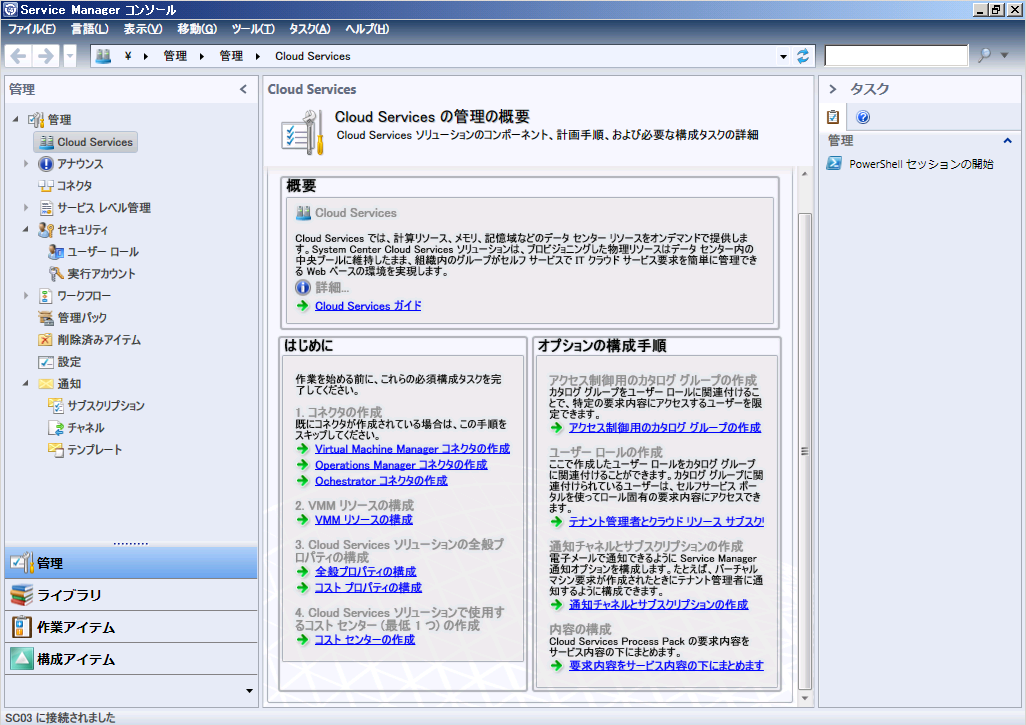This screenshot has width=1026, height=725.
Task: Expand the アナウンス tree node
Action: coord(26,164)
